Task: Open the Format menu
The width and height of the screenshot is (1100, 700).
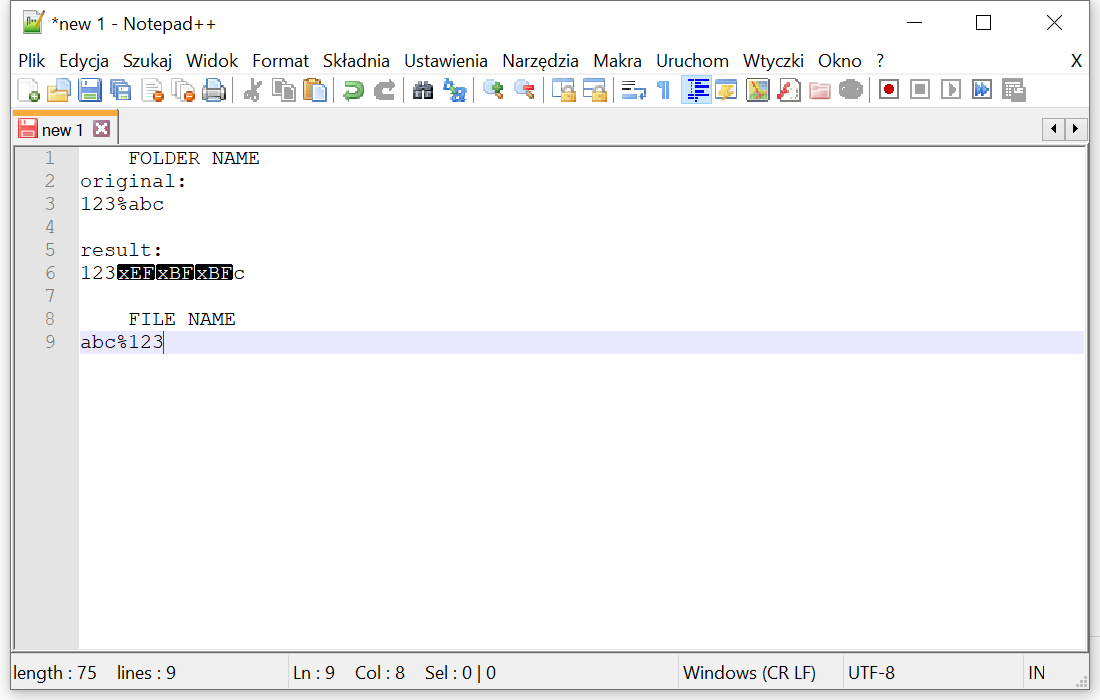Action: point(281,61)
